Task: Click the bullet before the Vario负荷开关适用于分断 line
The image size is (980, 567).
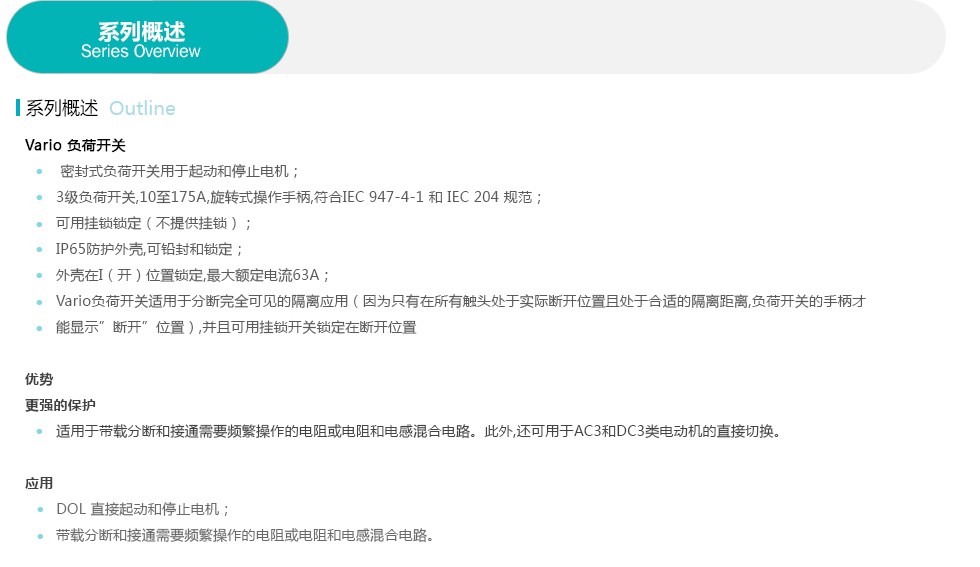Action: click(x=39, y=302)
